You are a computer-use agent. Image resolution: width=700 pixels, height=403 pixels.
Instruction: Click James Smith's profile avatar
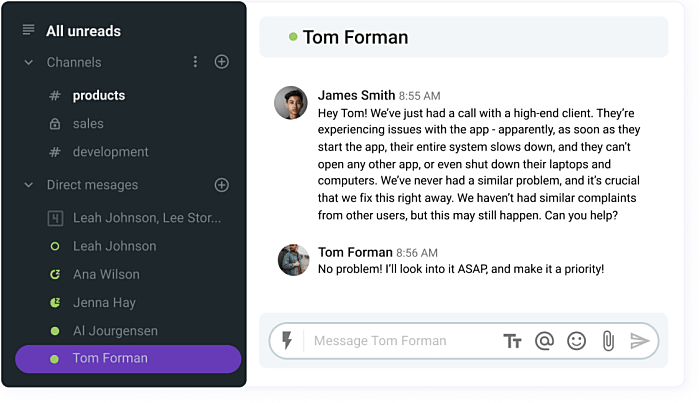tap(291, 102)
